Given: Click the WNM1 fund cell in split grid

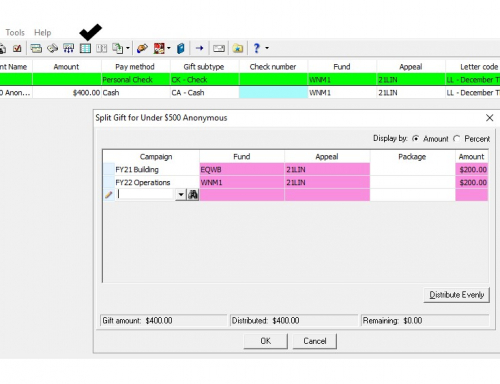Looking at the screenshot, I should (x=242, y=182).
